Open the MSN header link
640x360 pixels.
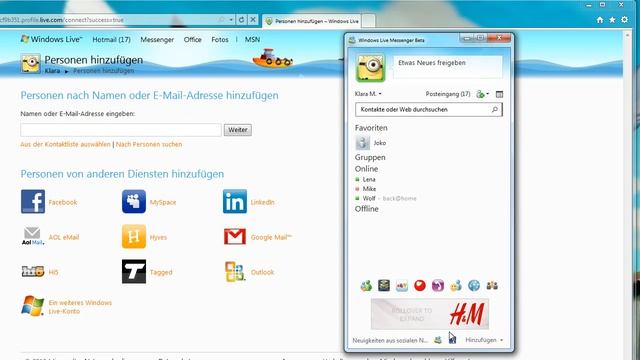pyautogui.click(x=252, y=40)
